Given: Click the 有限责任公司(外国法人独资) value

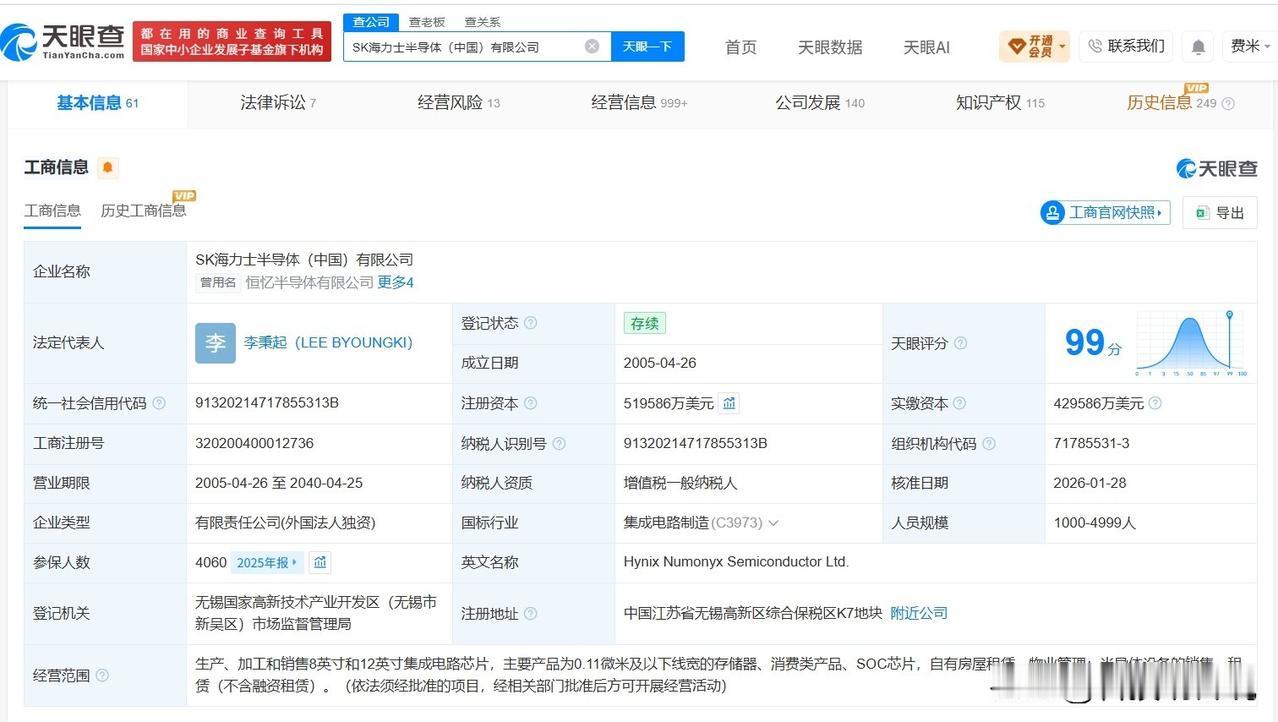Looking at the screenshot, I should [x=285, y=523].
